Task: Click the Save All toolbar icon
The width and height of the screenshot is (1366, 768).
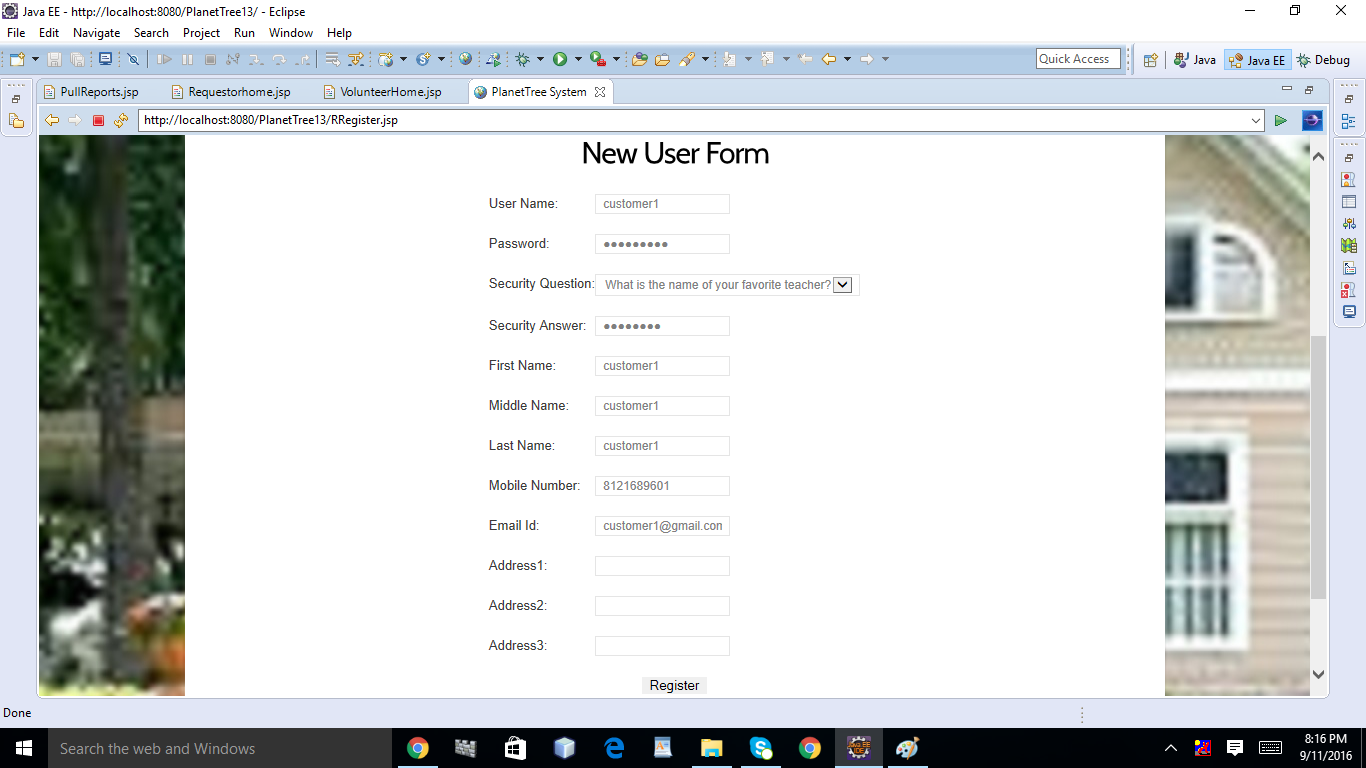Action: click(x=77, y=59)
